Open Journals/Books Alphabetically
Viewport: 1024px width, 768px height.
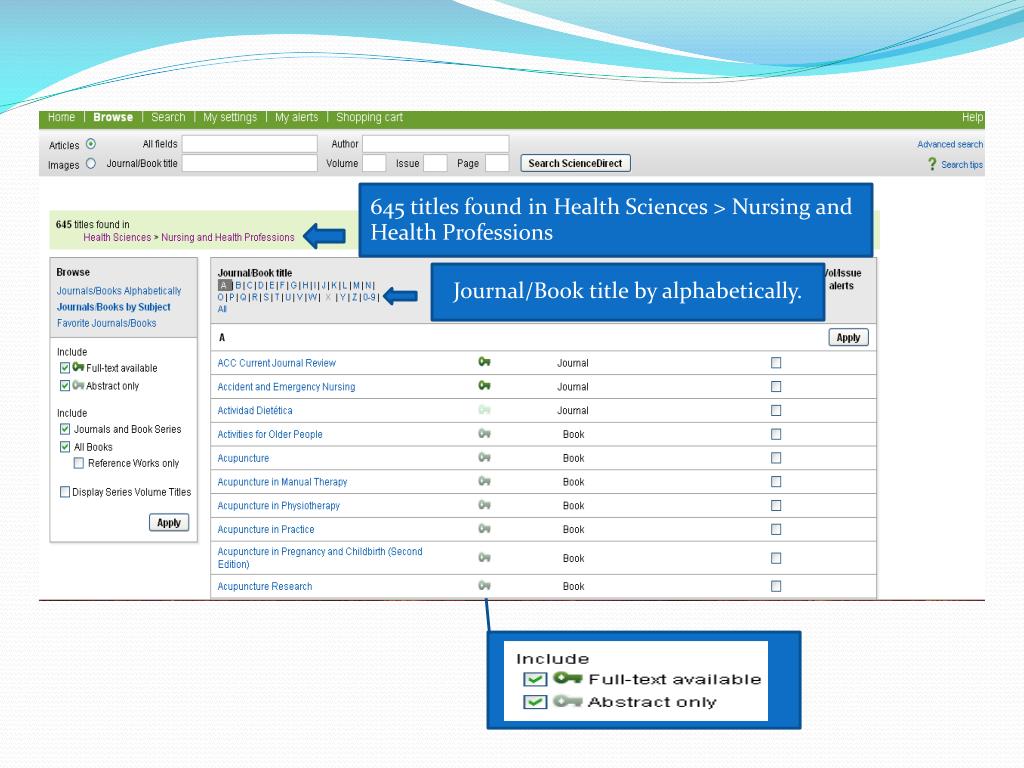pos(119,291)
